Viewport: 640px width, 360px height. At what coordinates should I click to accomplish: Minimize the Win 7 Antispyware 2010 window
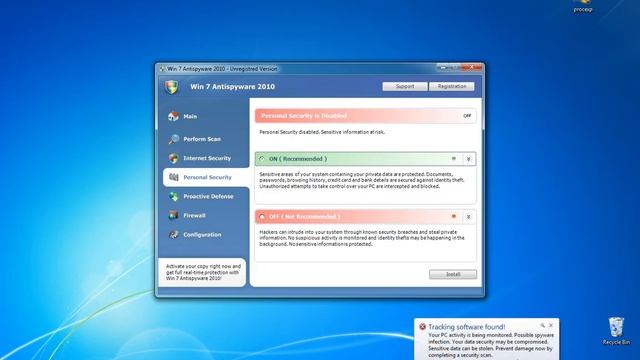click(x=442, y=67)
